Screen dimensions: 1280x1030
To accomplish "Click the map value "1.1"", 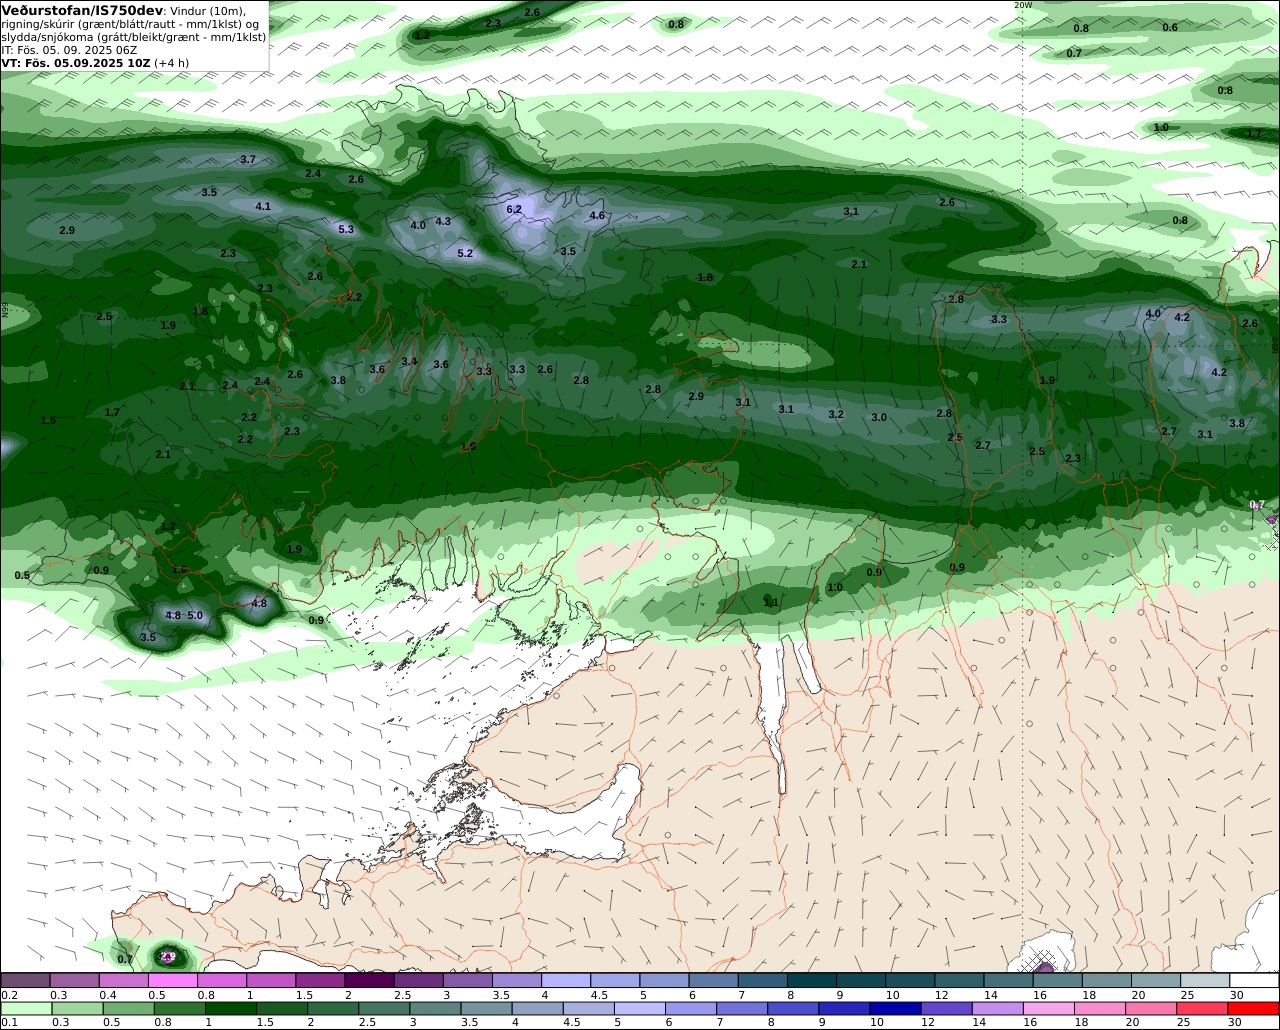I will tap(771, 602).
